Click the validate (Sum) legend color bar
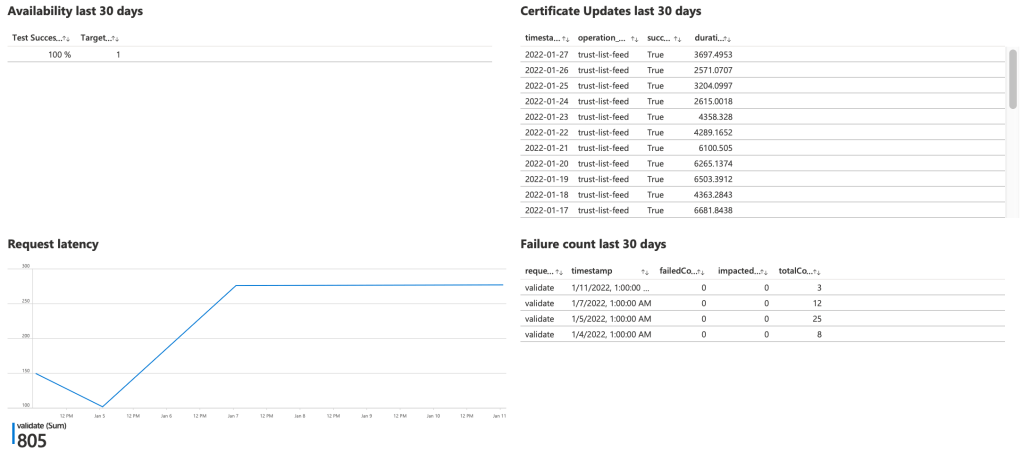 tap(14, 433)
